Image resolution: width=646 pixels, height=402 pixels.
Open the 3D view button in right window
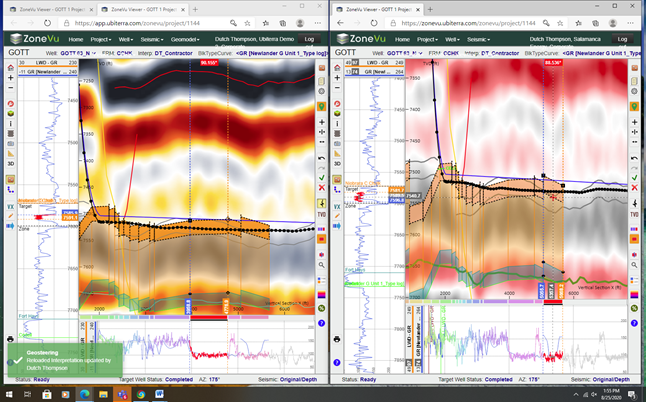point(337,164)
